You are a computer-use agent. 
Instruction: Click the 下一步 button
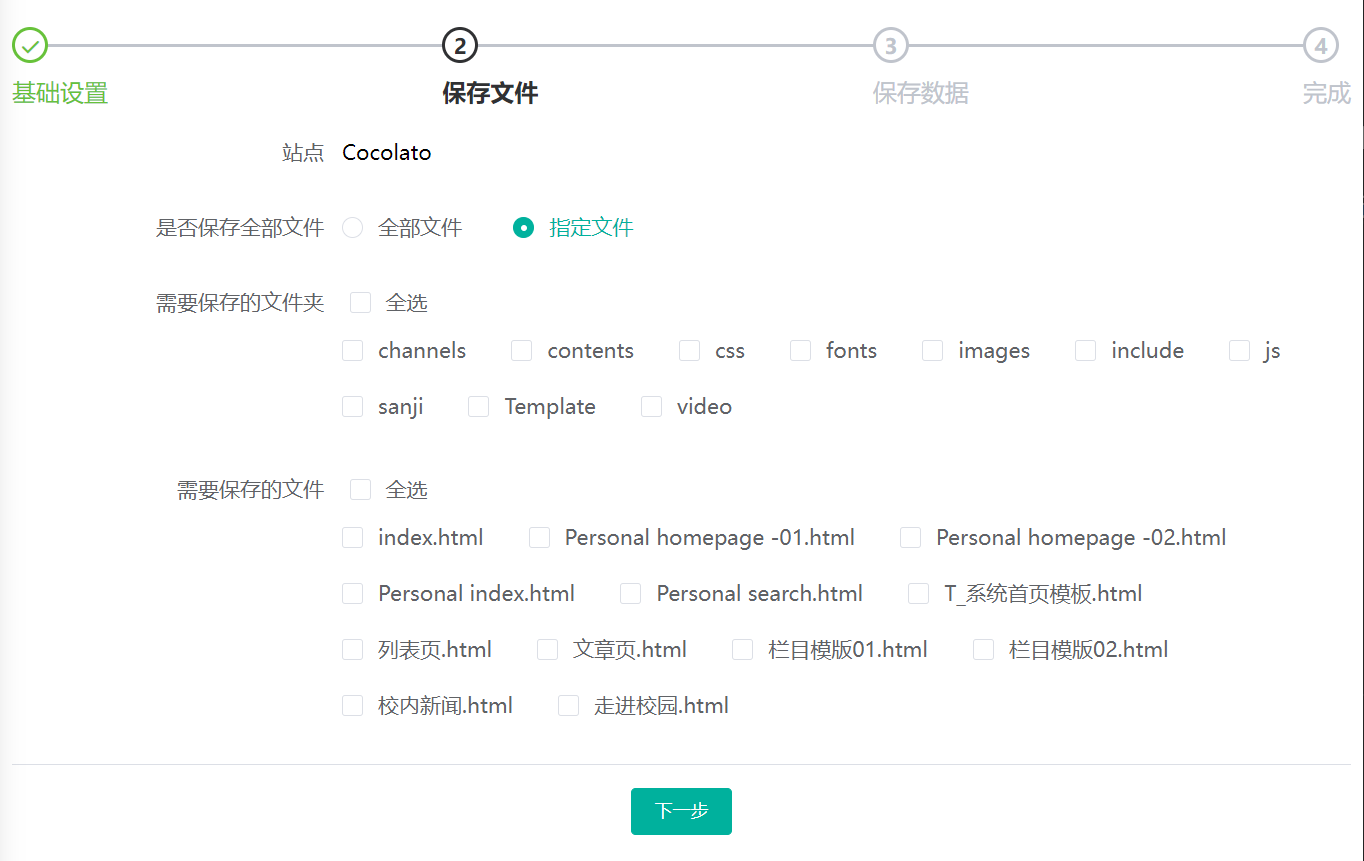[x=681, y=811]
